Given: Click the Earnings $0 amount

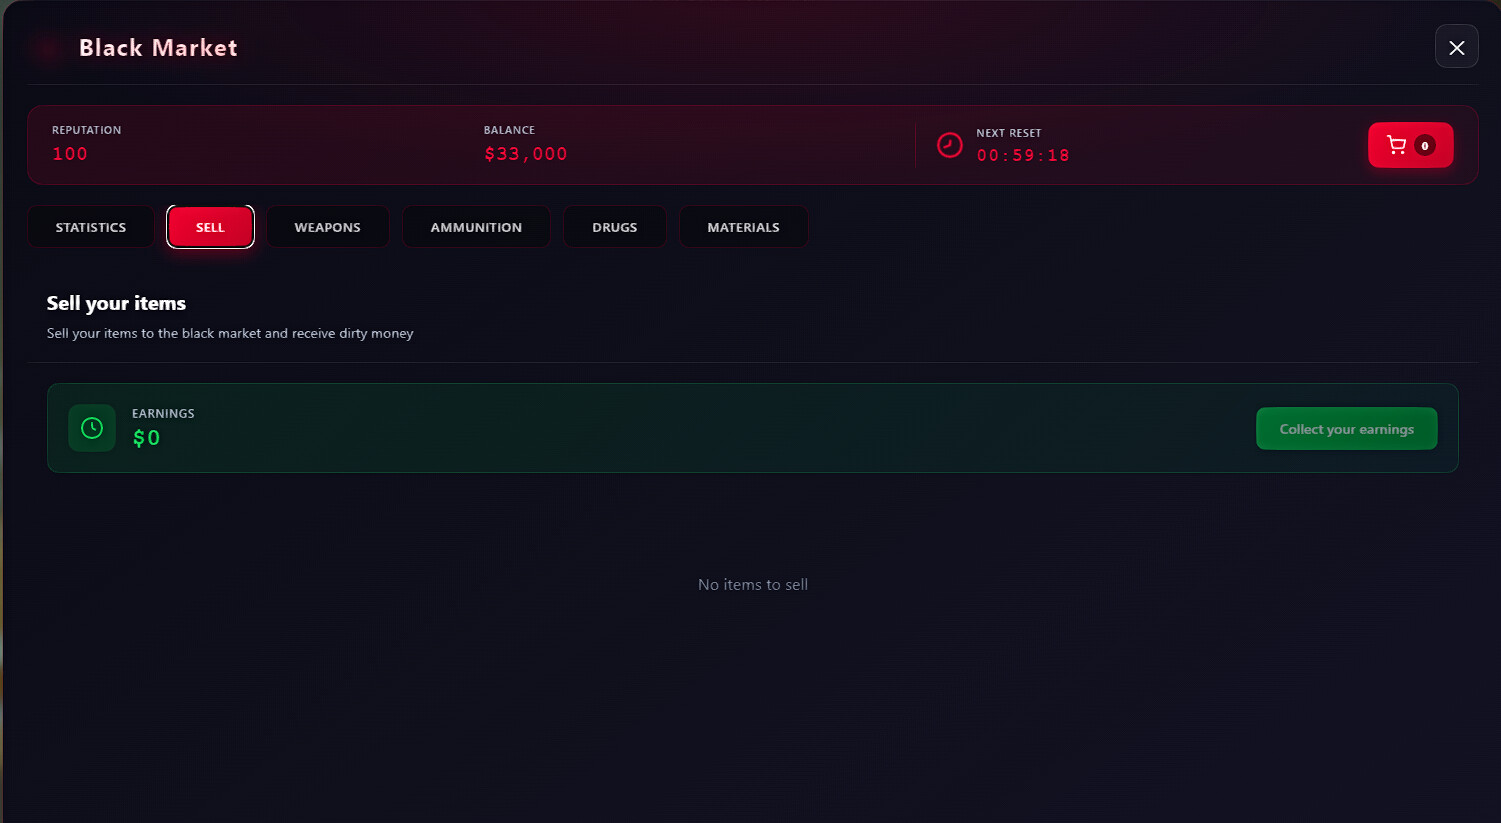Looking at the screenshot, I should [146, 437].
